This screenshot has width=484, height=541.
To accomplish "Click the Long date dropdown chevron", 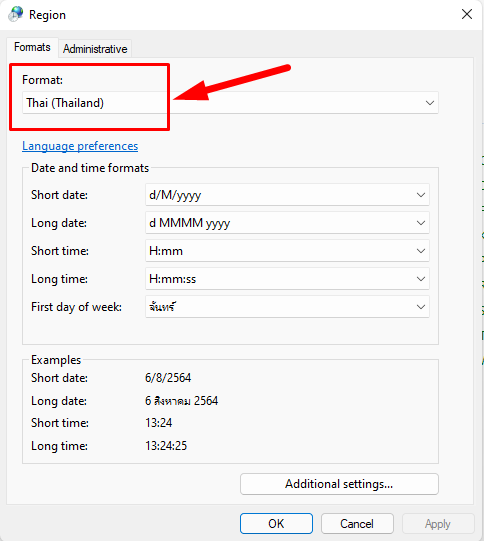I will tap(421, 223).
